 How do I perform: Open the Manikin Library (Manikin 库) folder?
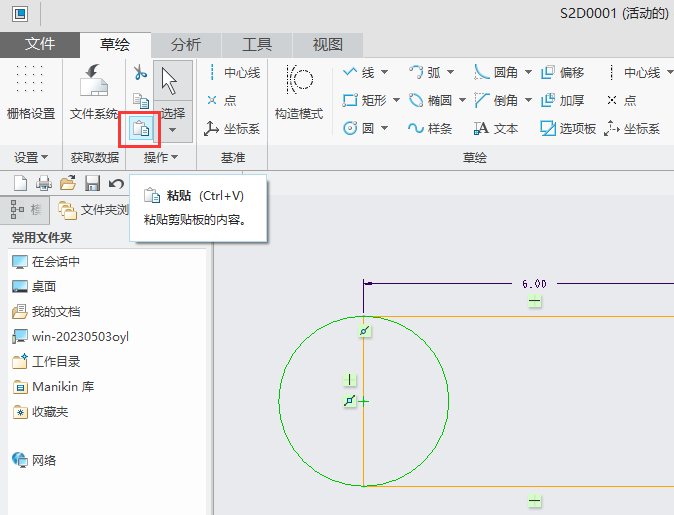point(53,387)
